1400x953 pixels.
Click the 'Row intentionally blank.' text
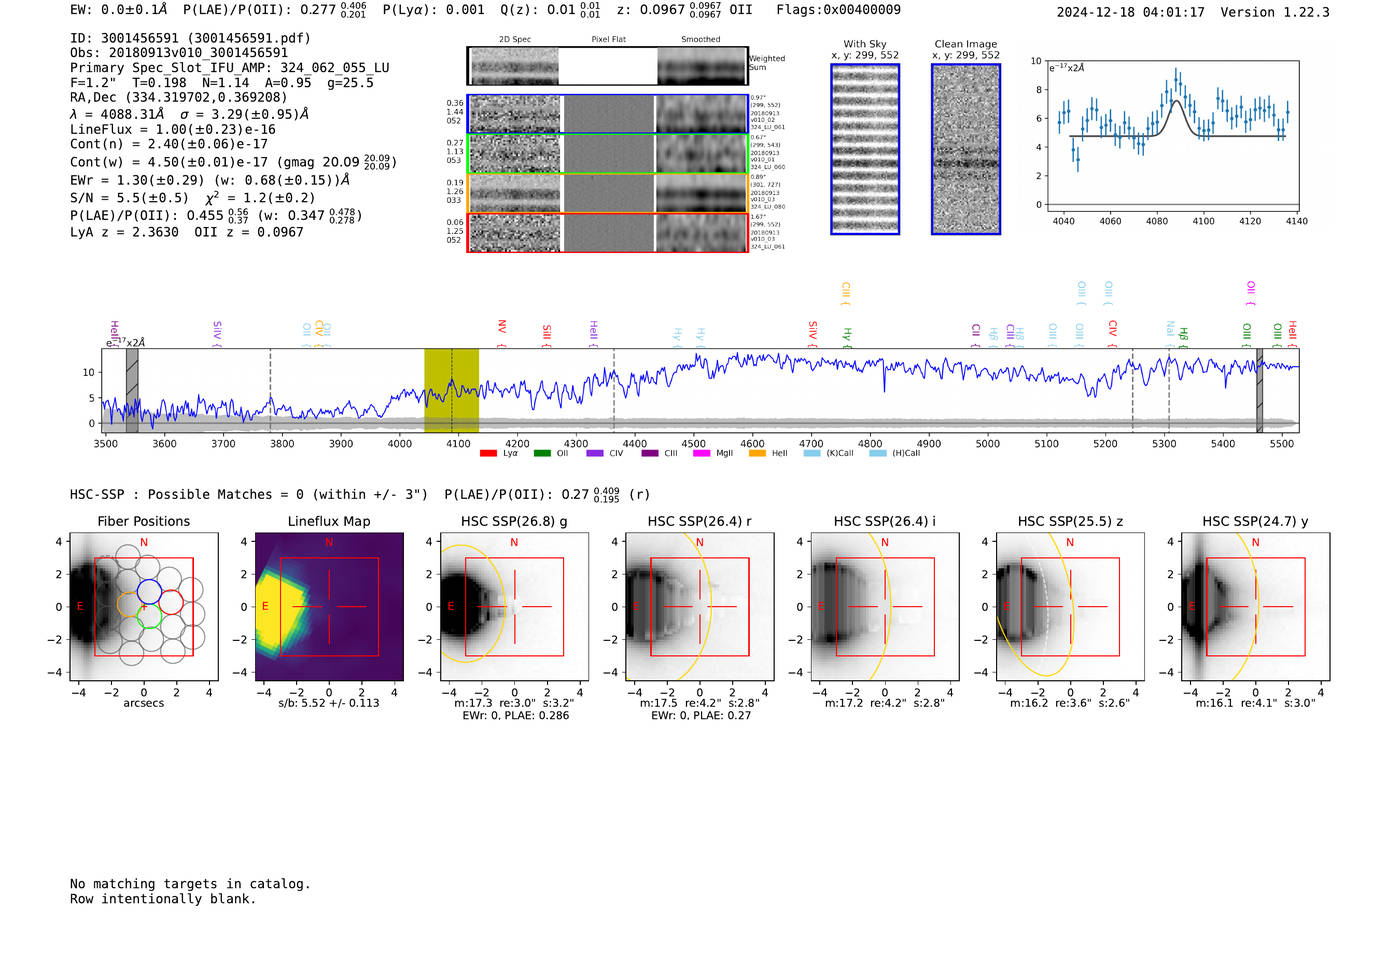point(163,899)
